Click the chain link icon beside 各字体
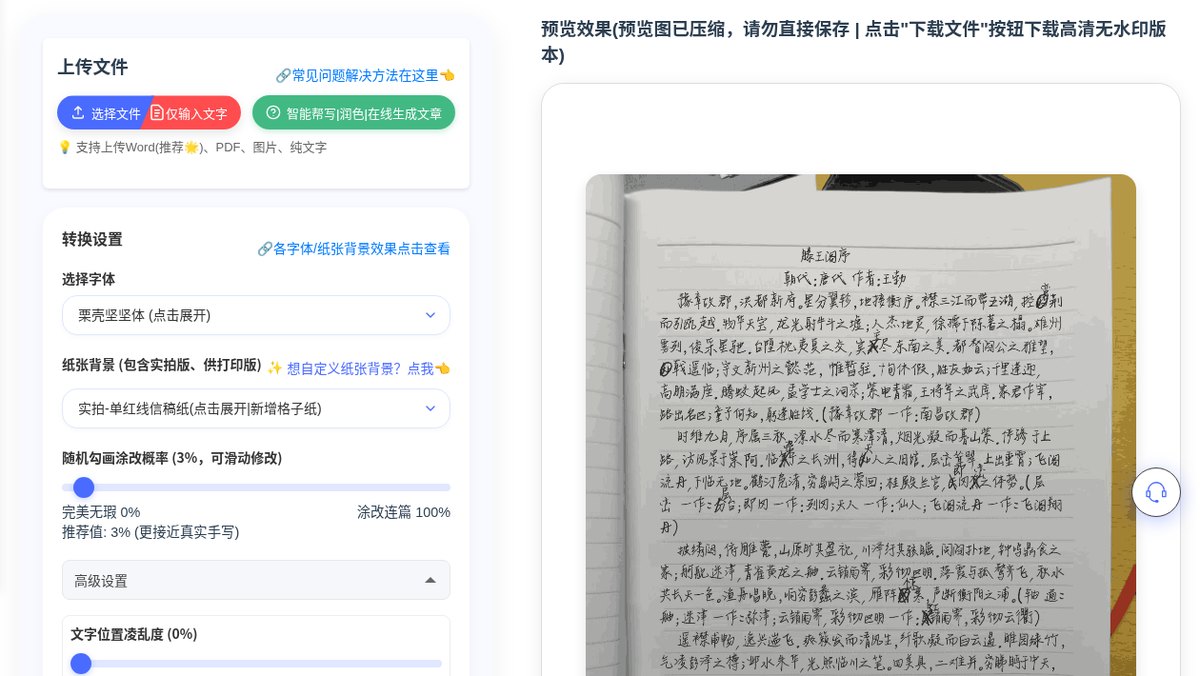 [265, 249]
